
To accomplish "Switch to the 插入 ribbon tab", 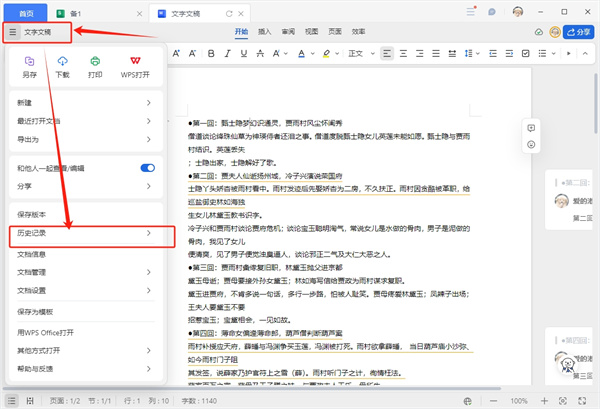I will [x=264, y=32].
